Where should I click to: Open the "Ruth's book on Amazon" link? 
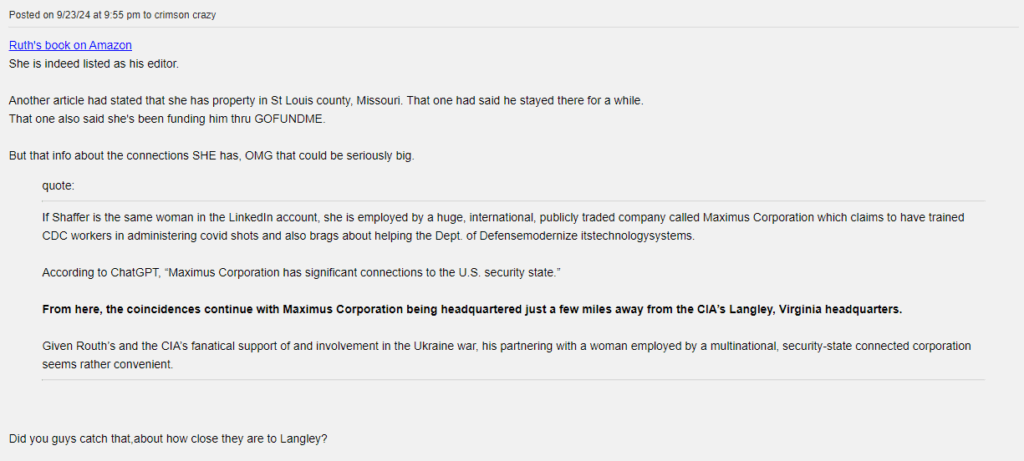point(70,45)
